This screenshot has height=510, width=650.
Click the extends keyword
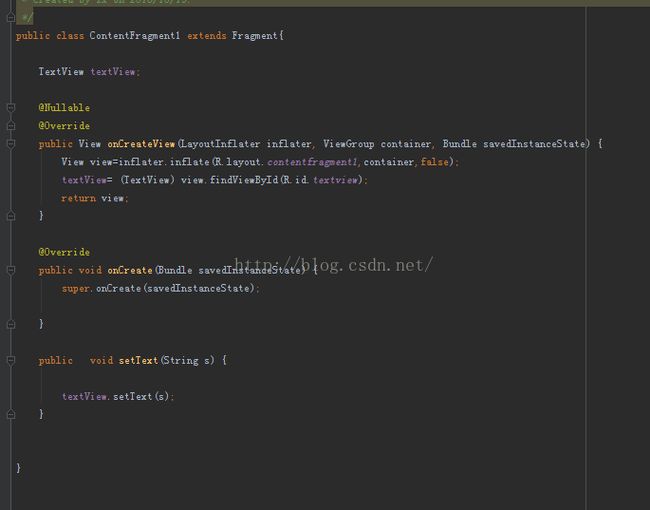(206, 36)
